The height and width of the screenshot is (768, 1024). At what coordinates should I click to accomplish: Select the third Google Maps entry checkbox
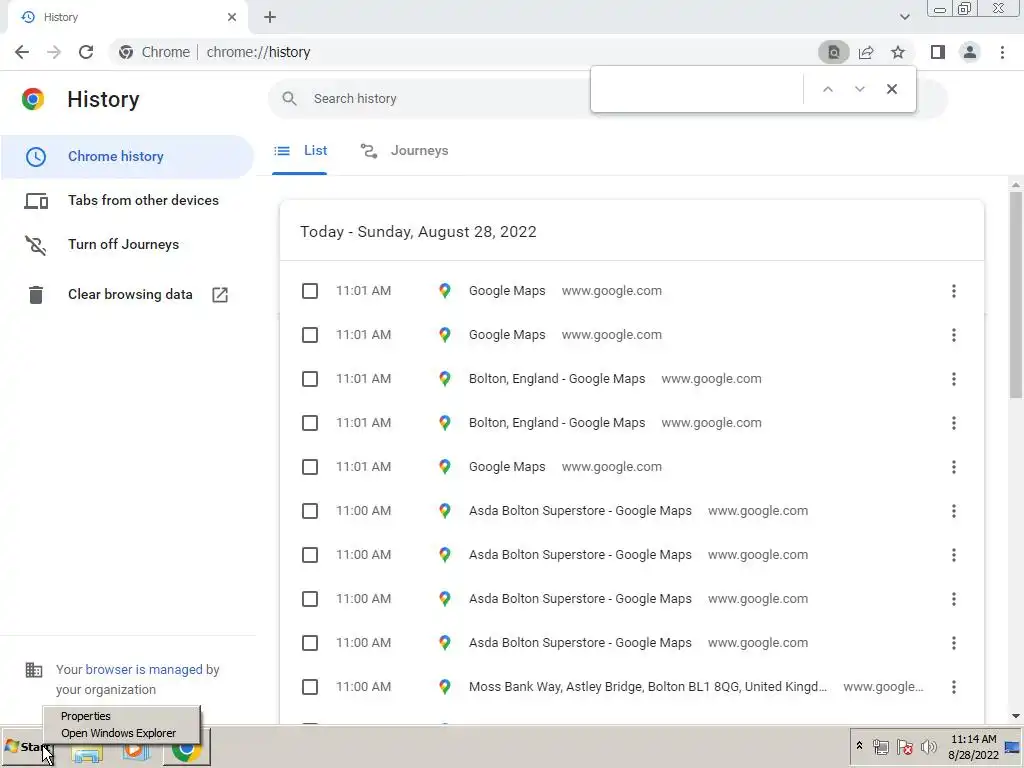tap(310, 467)
